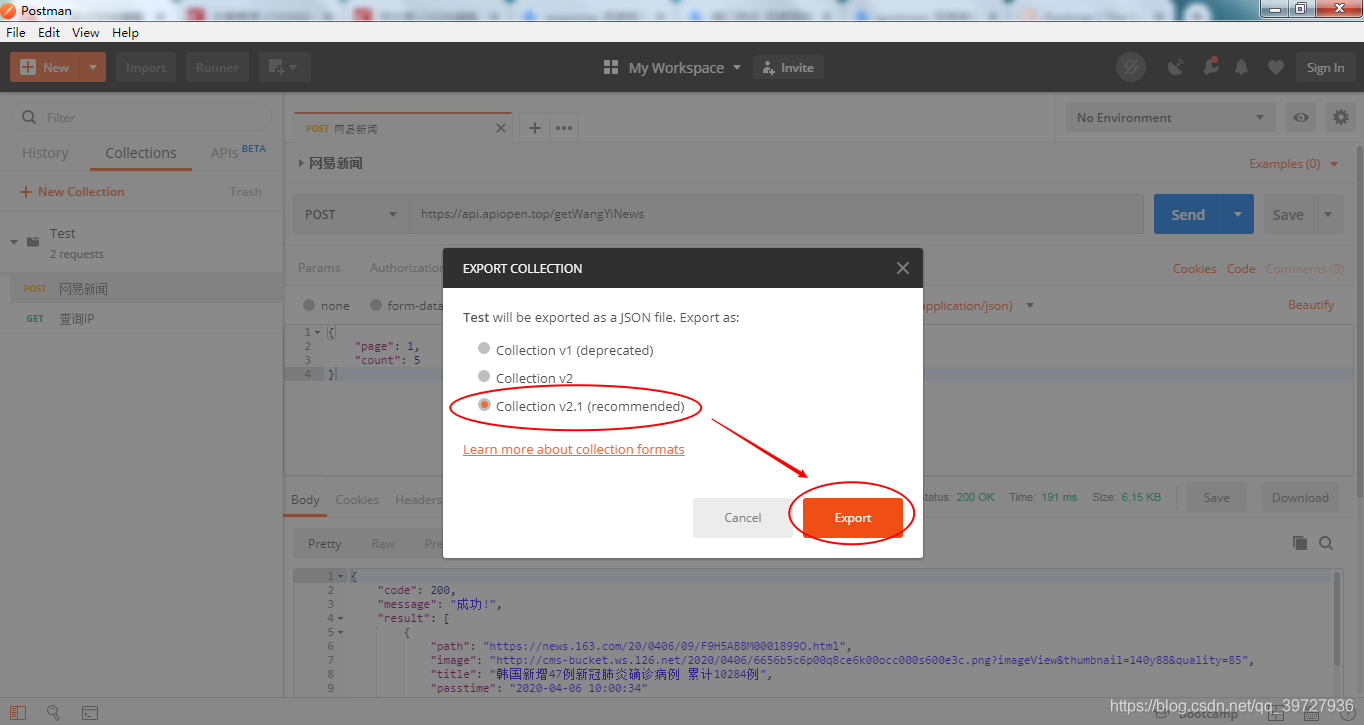Click Cancel in export dialog
This screenshot has height=725, width=1364.
click(743, 517)
